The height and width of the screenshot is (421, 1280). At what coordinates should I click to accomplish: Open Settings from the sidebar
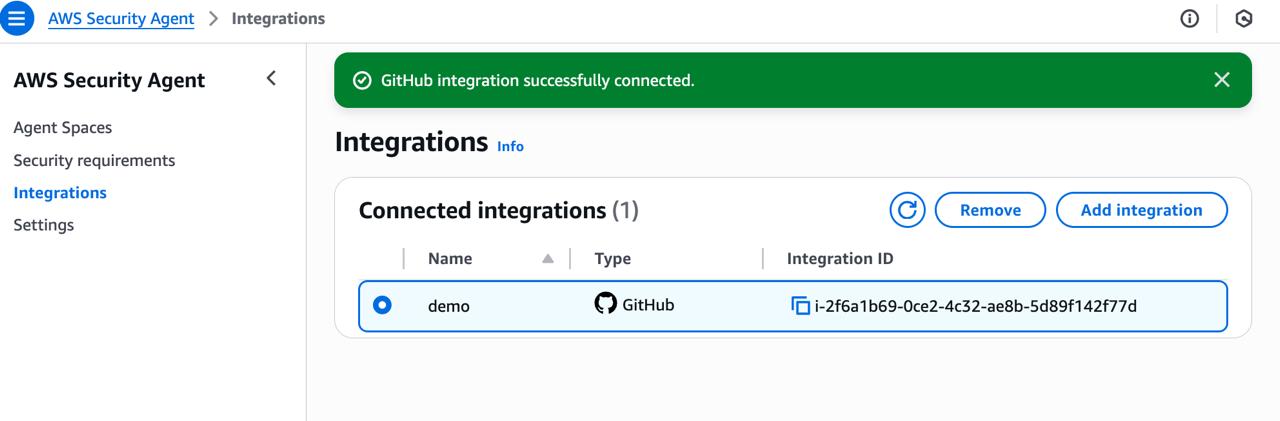[43, 225]
